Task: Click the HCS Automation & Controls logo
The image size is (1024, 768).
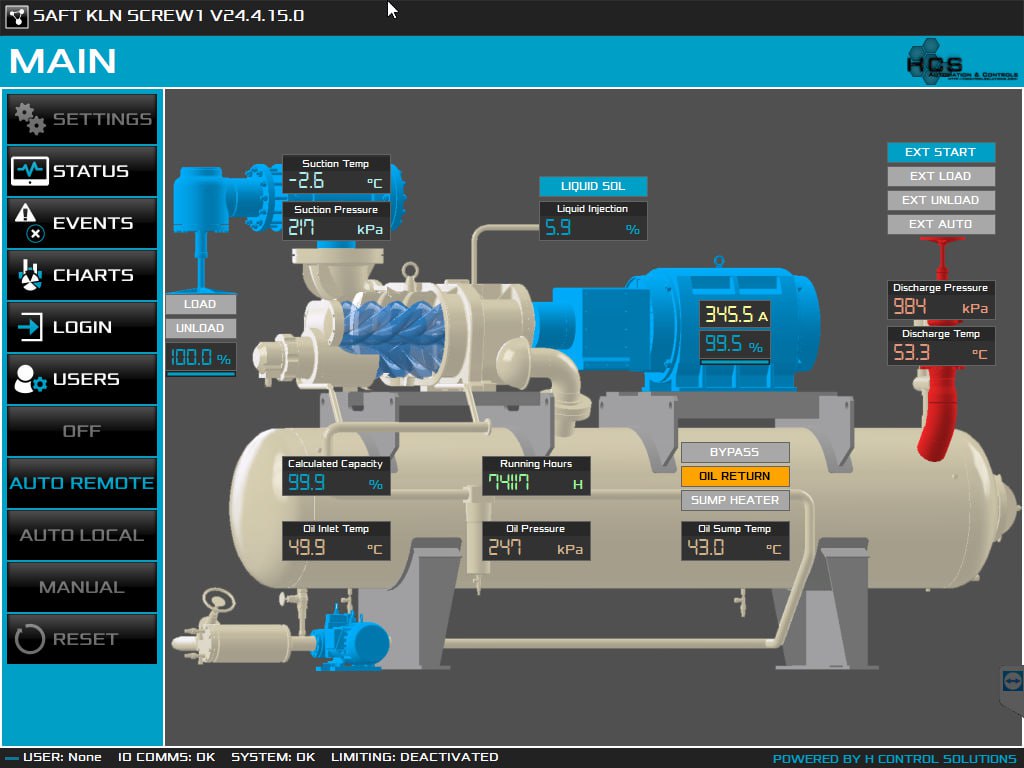Action: point(961,63)
